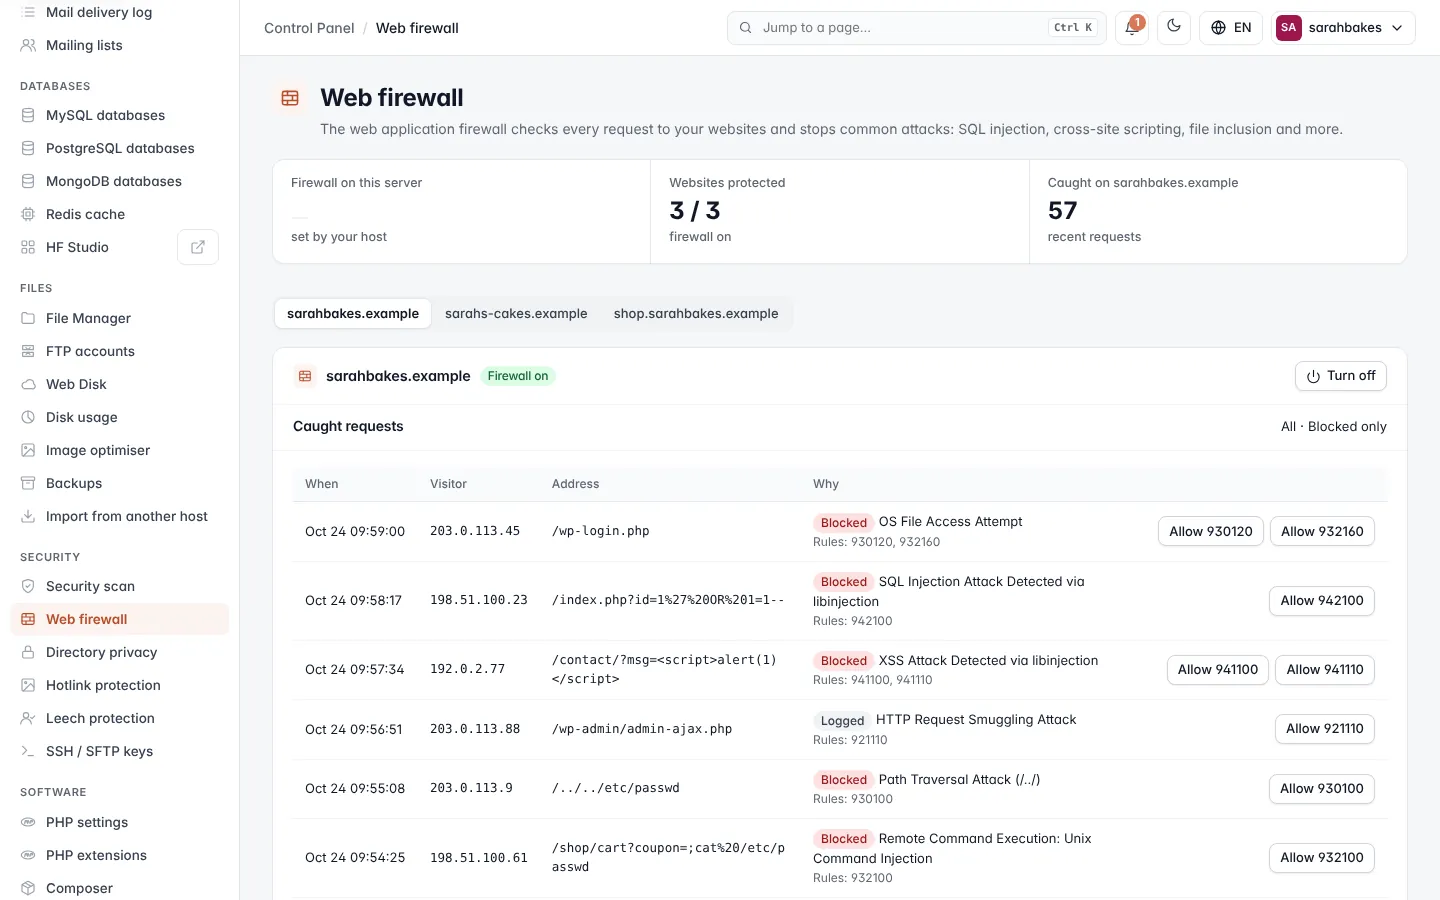Click the SSH / SFTP keys icon
1440x900 pixels.
(28, 751)
